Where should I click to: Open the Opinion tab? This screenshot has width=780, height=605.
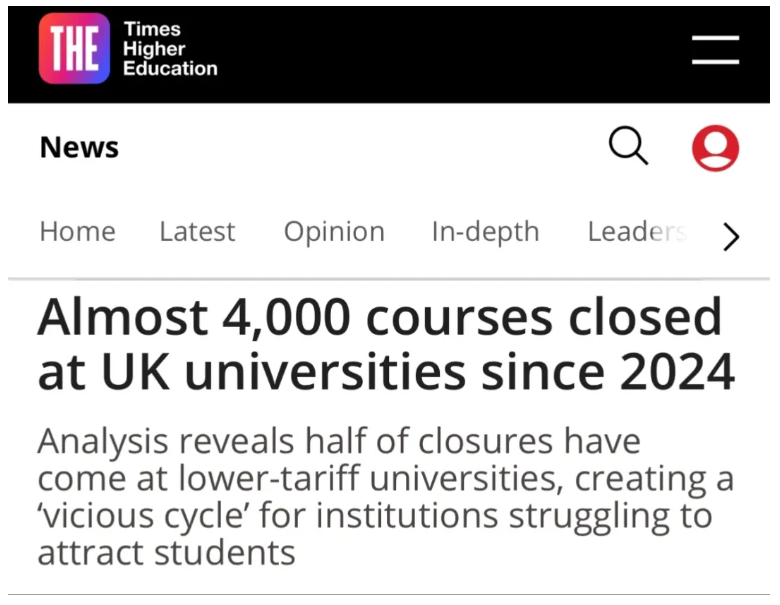pos(334,232)
